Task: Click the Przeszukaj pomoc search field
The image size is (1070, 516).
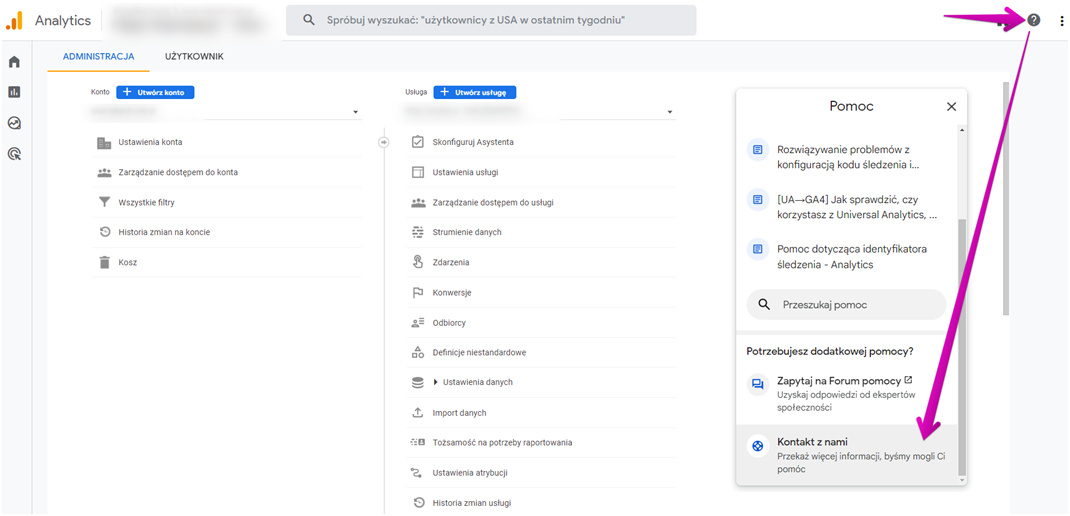Action: [846, 305]
